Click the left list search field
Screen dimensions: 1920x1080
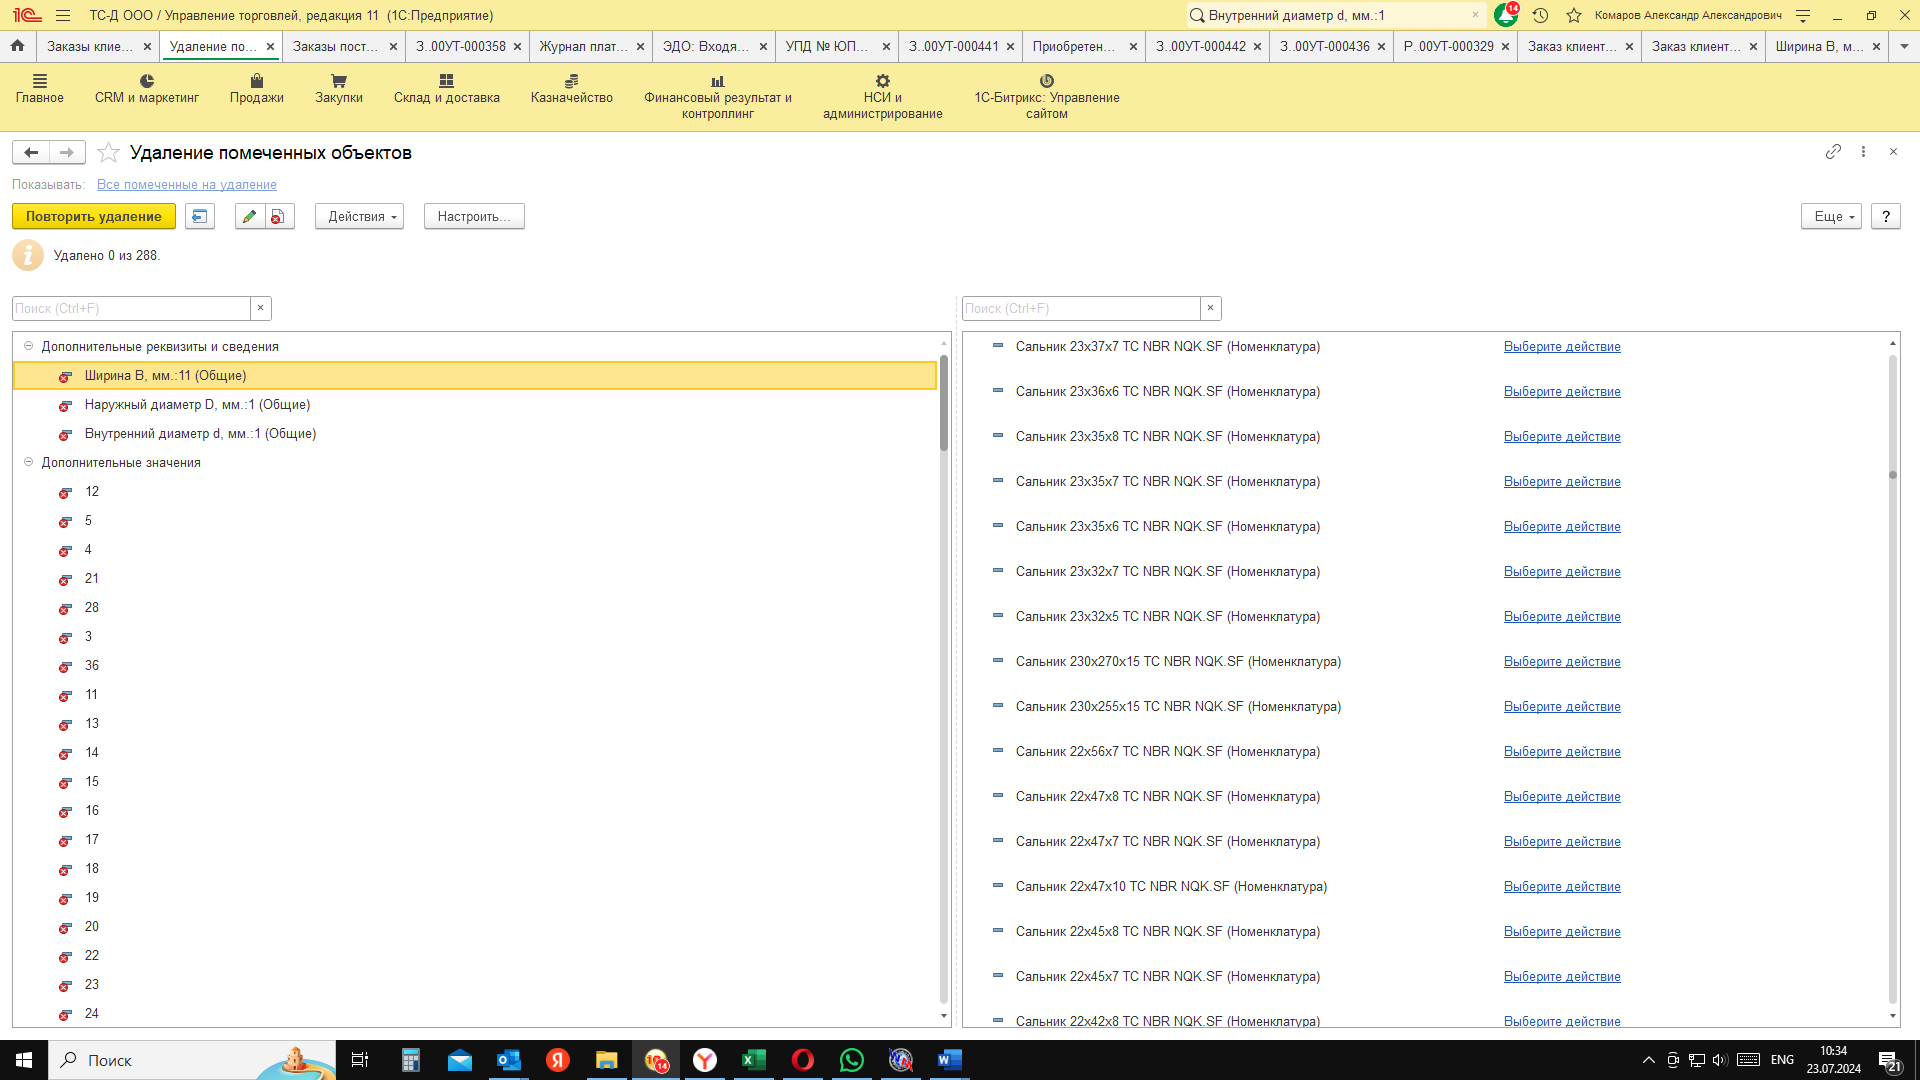click(x=130, y=308)
